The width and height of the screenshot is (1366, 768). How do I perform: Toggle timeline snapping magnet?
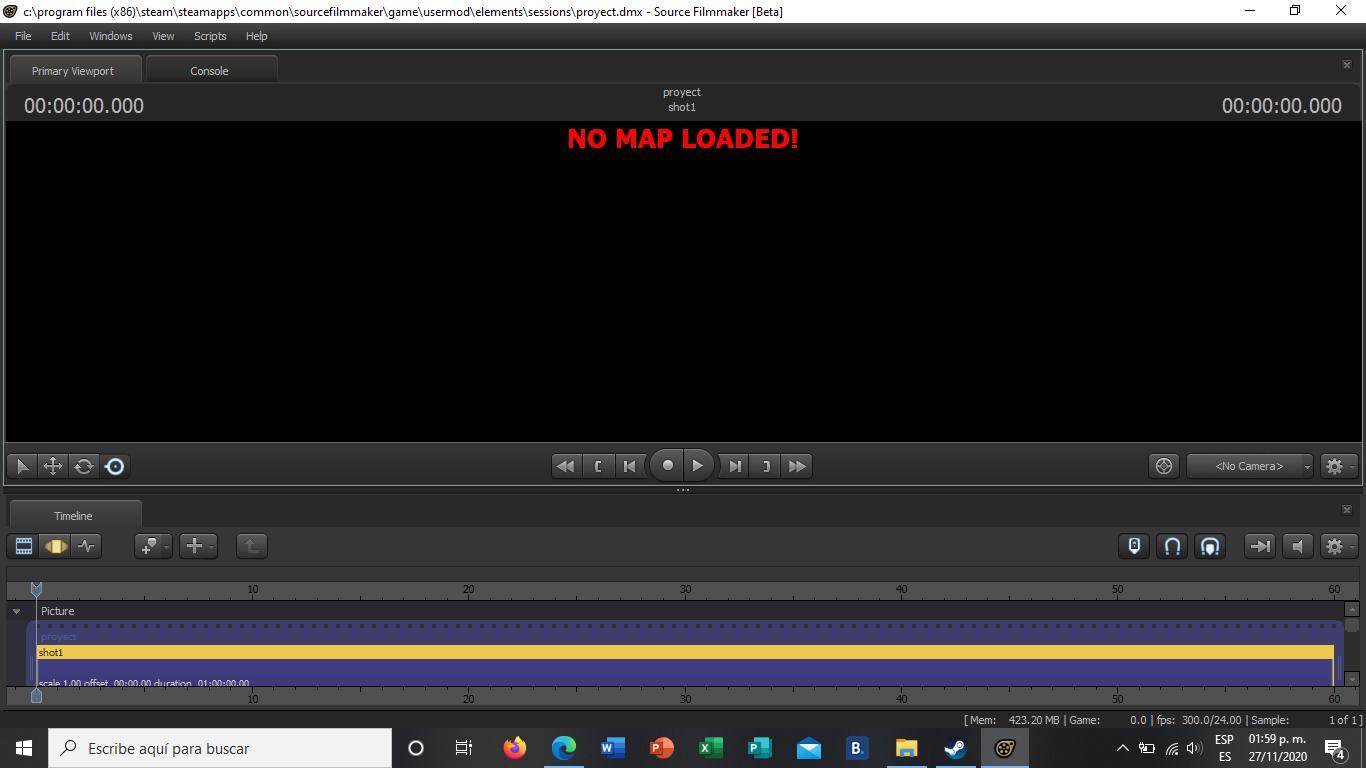[1172, 546]
